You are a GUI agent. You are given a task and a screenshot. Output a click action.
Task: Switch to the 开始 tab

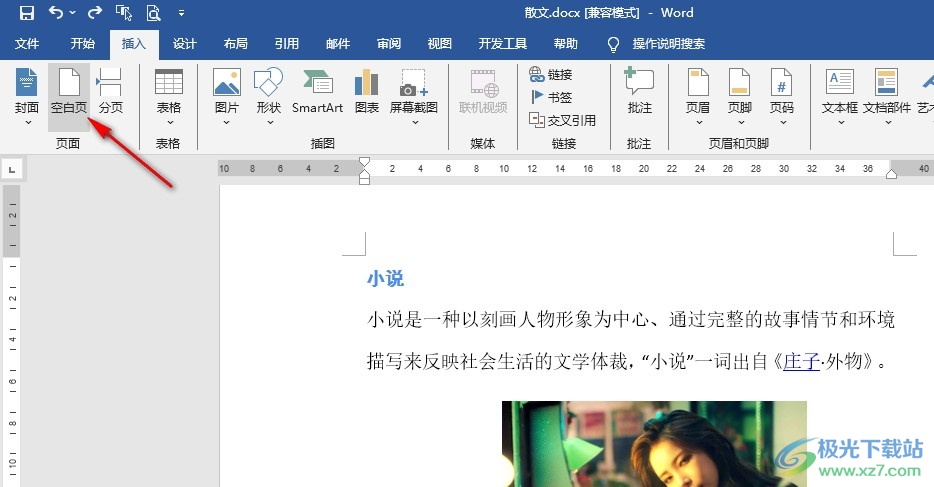coord(82,43)
